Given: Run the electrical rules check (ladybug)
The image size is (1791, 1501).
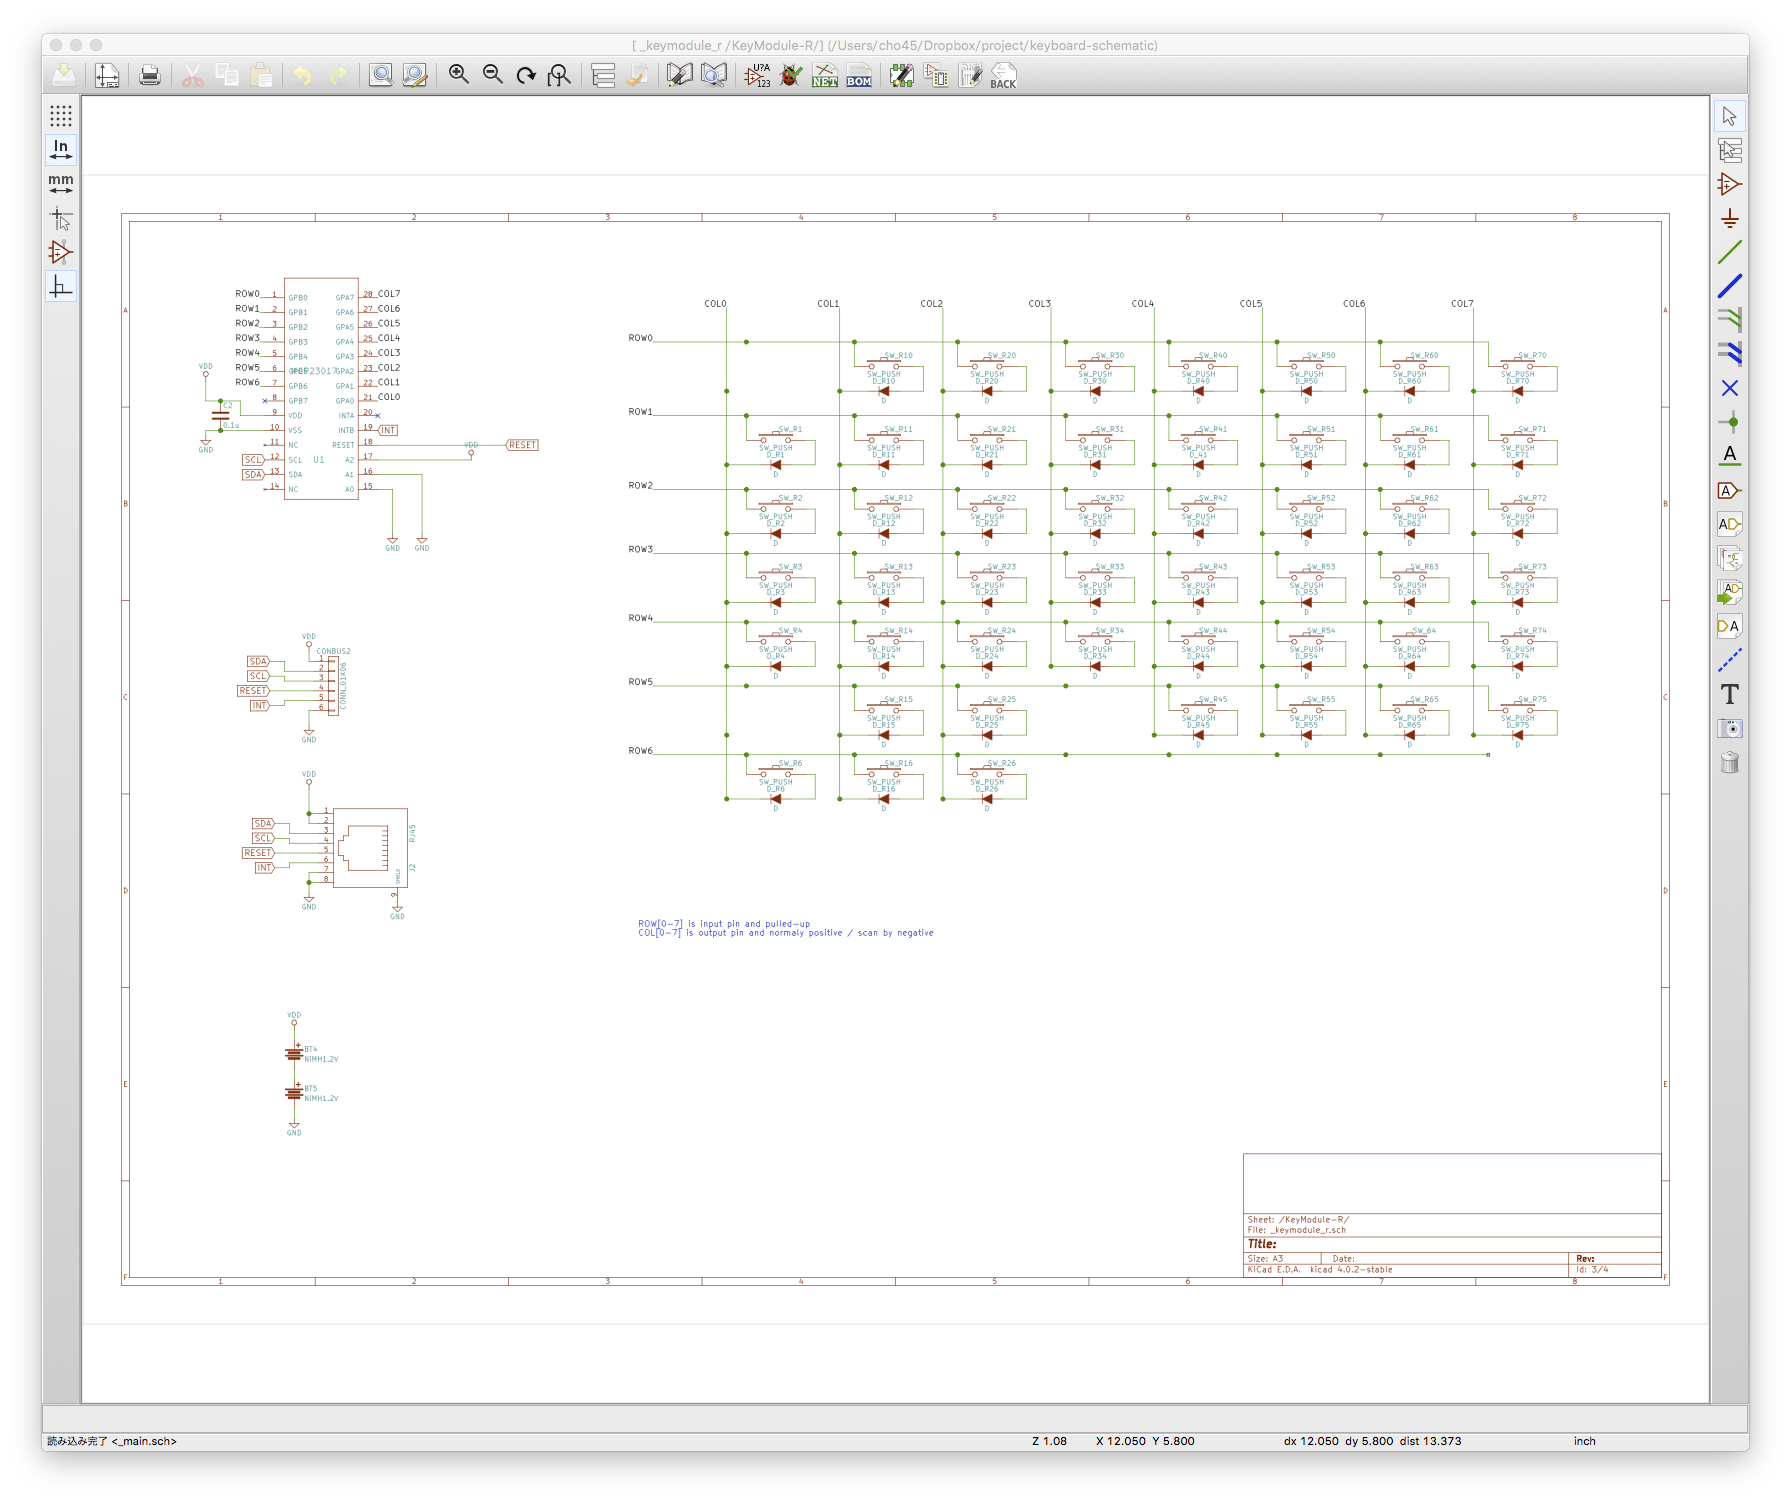Looking at the screenshot, I should (x=791, y=76).
